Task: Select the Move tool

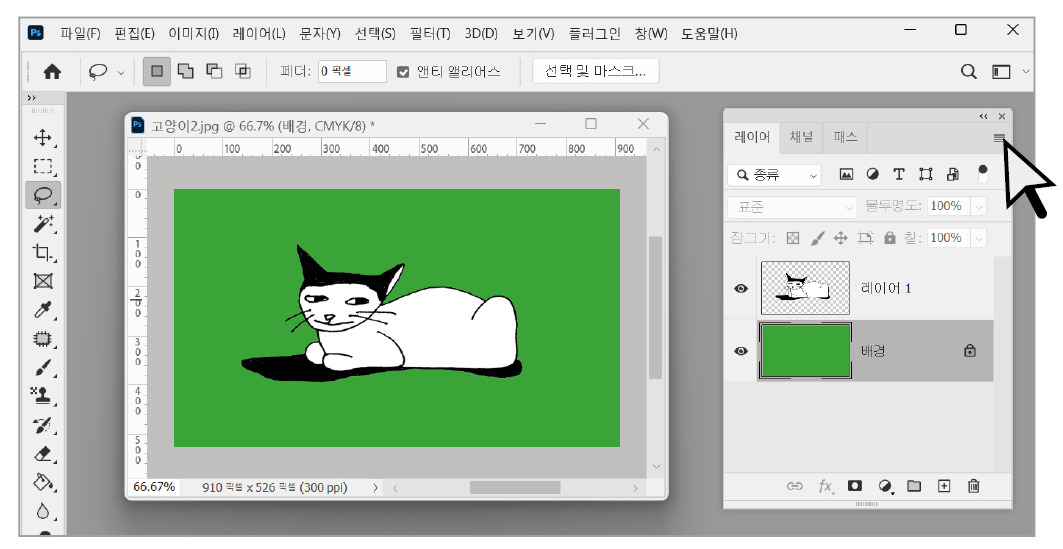Action: (43, 138)
